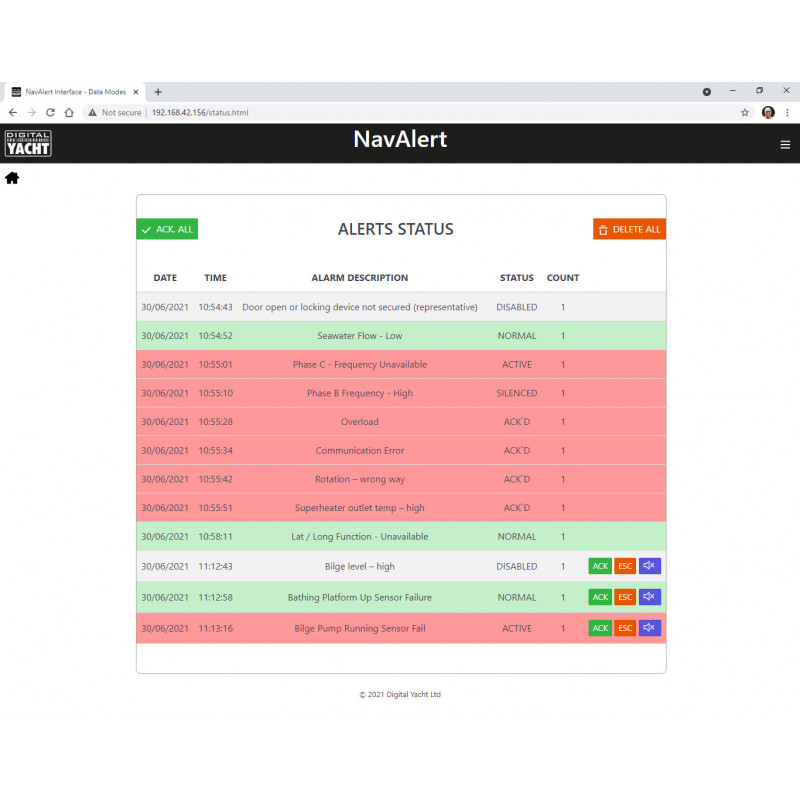Screen dimensions: 800x800
Task: Open the browser profile avatar
Action: click(768, 113)
